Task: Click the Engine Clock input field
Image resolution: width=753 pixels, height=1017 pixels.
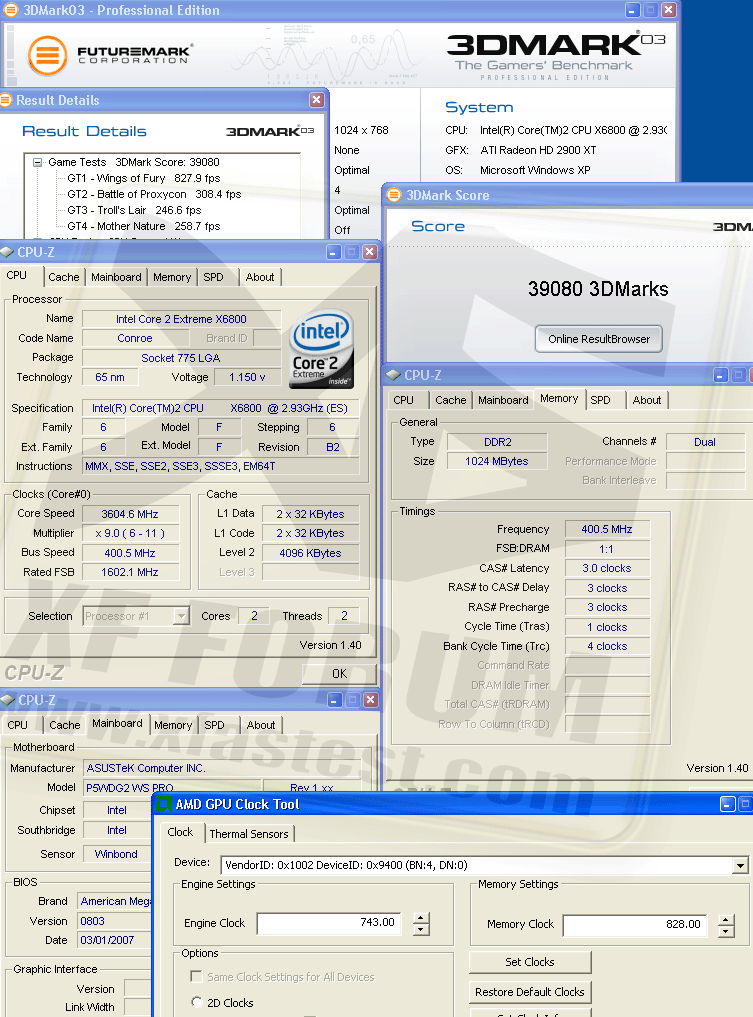Action: (329, 923)
